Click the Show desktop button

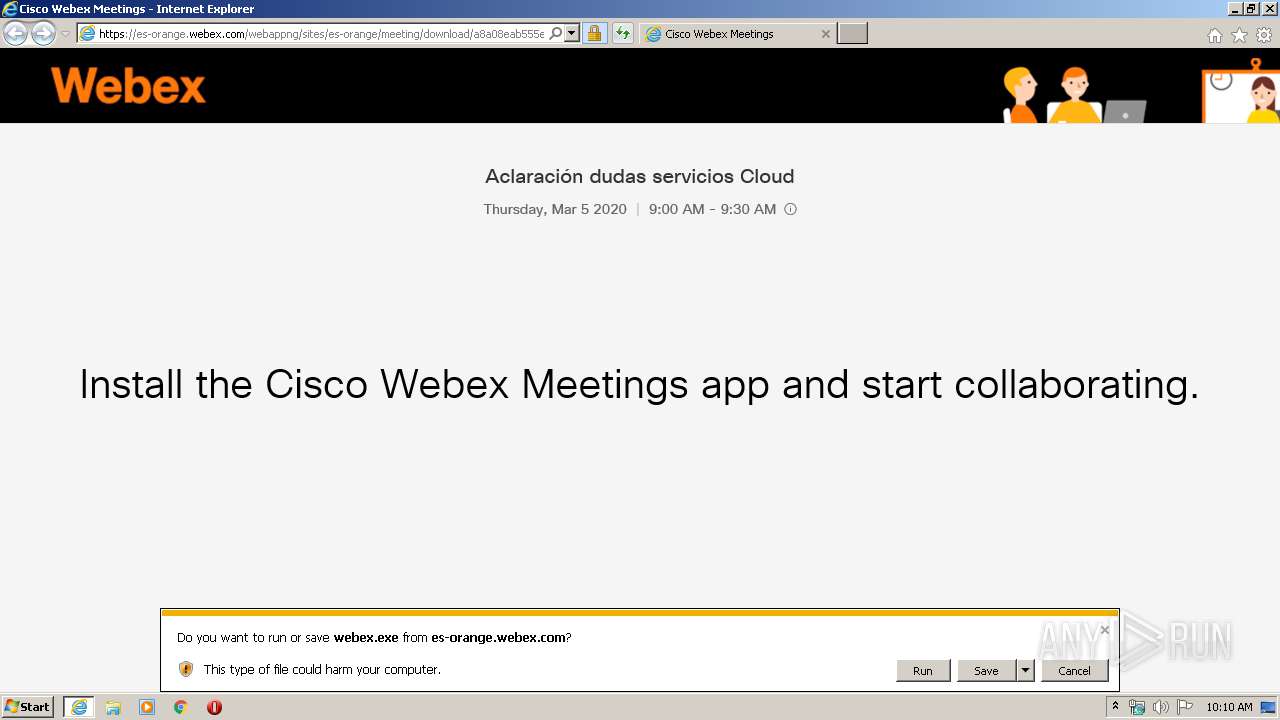[x=1269, y=707]
